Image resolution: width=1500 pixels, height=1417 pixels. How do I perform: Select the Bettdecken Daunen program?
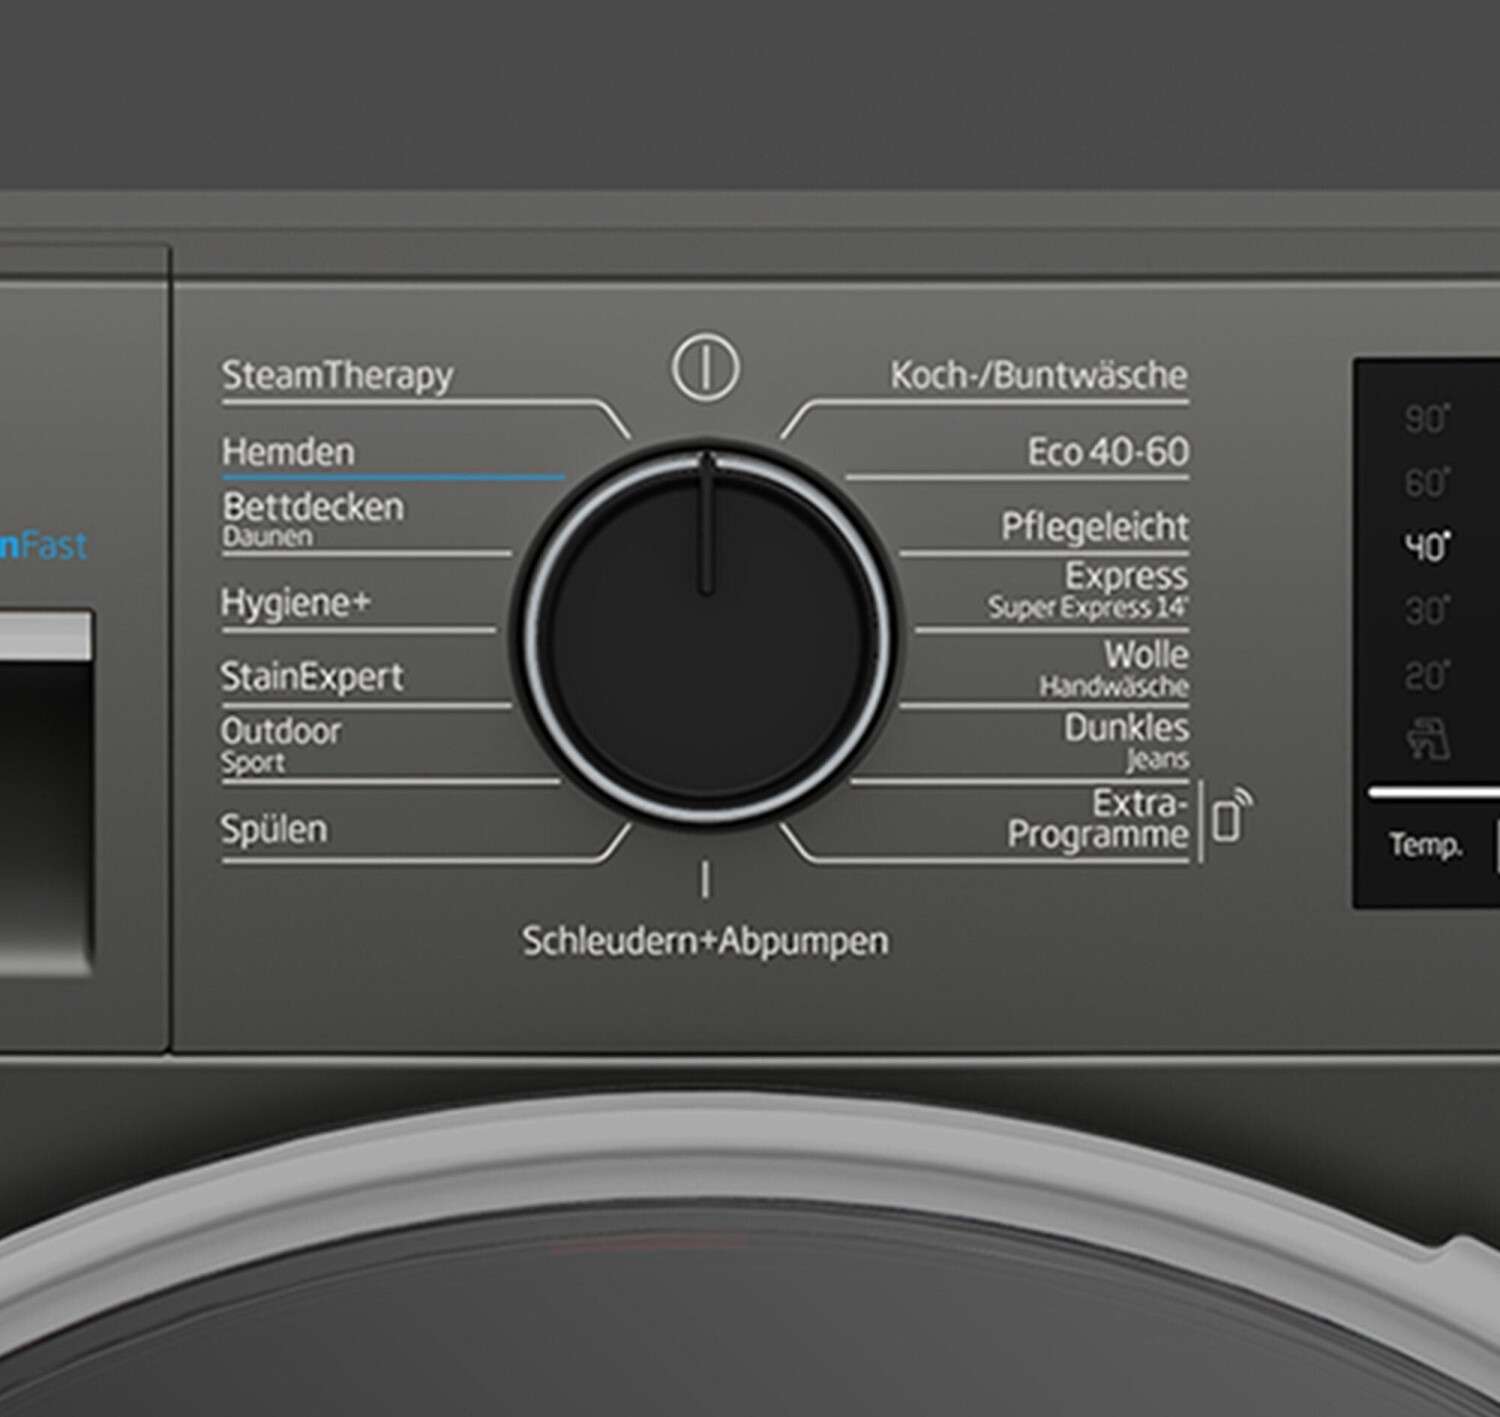point(313,518)
